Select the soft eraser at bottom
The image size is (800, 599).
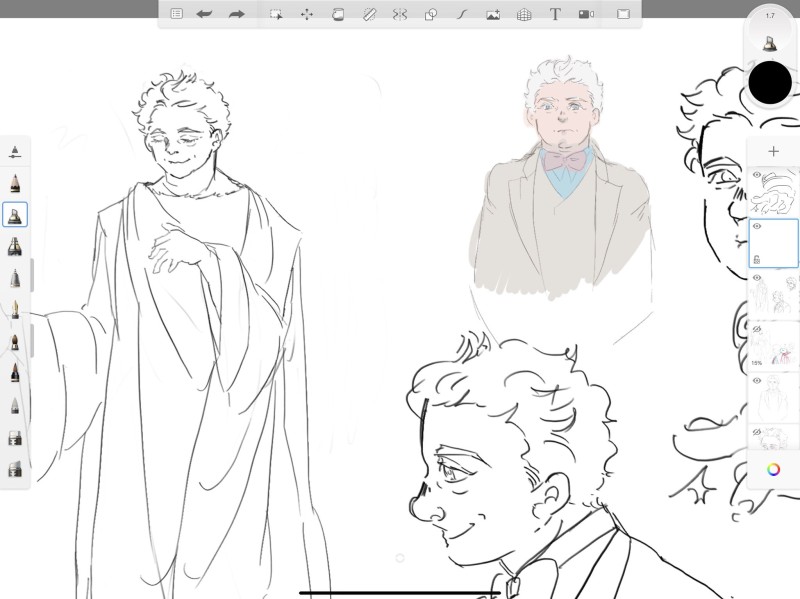15,469
